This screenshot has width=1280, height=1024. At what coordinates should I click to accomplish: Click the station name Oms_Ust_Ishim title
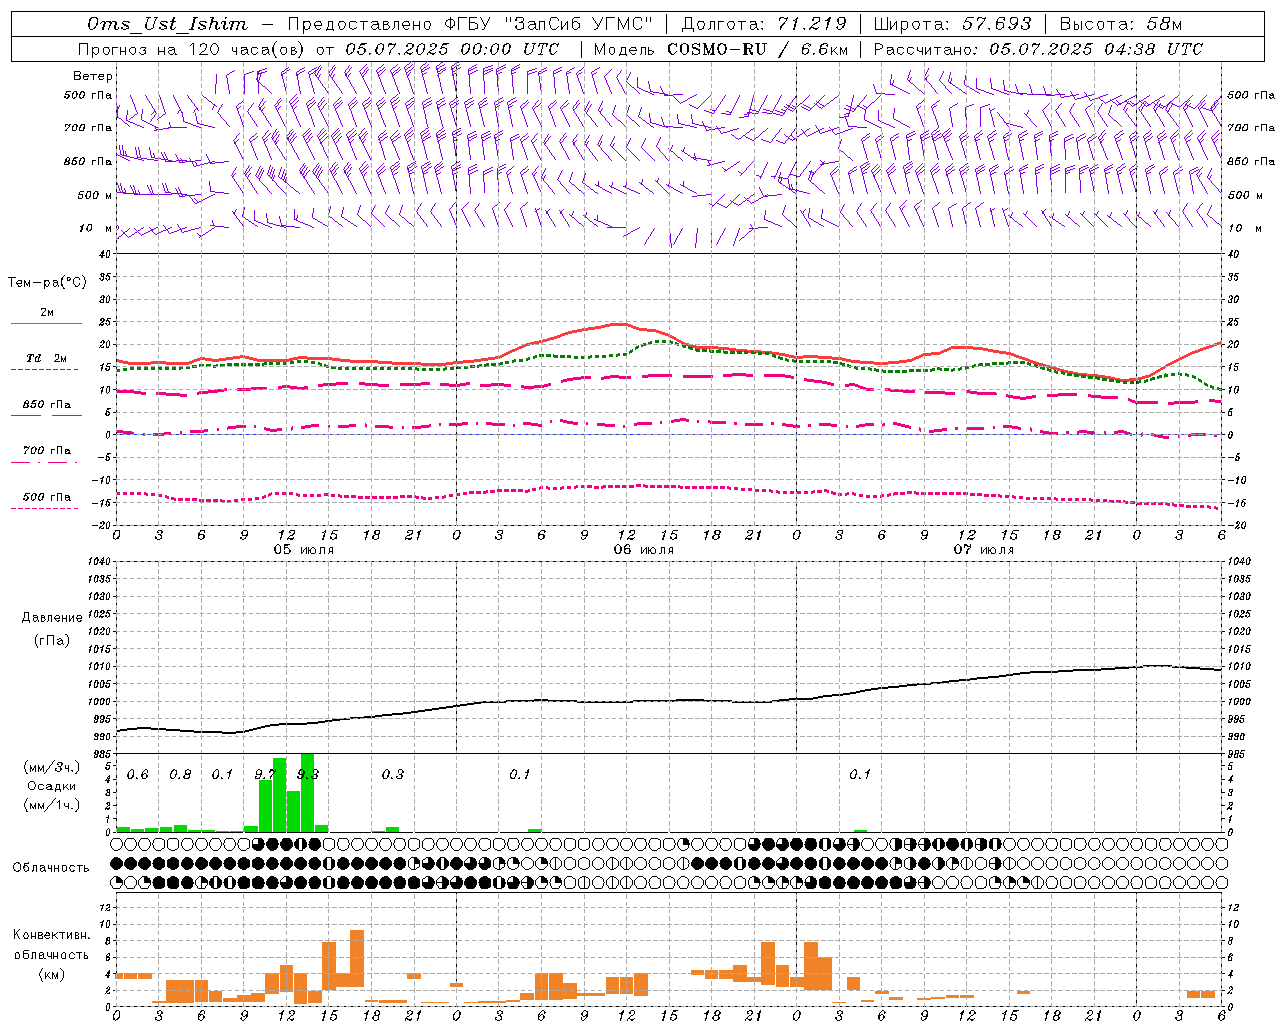[167, 24]
